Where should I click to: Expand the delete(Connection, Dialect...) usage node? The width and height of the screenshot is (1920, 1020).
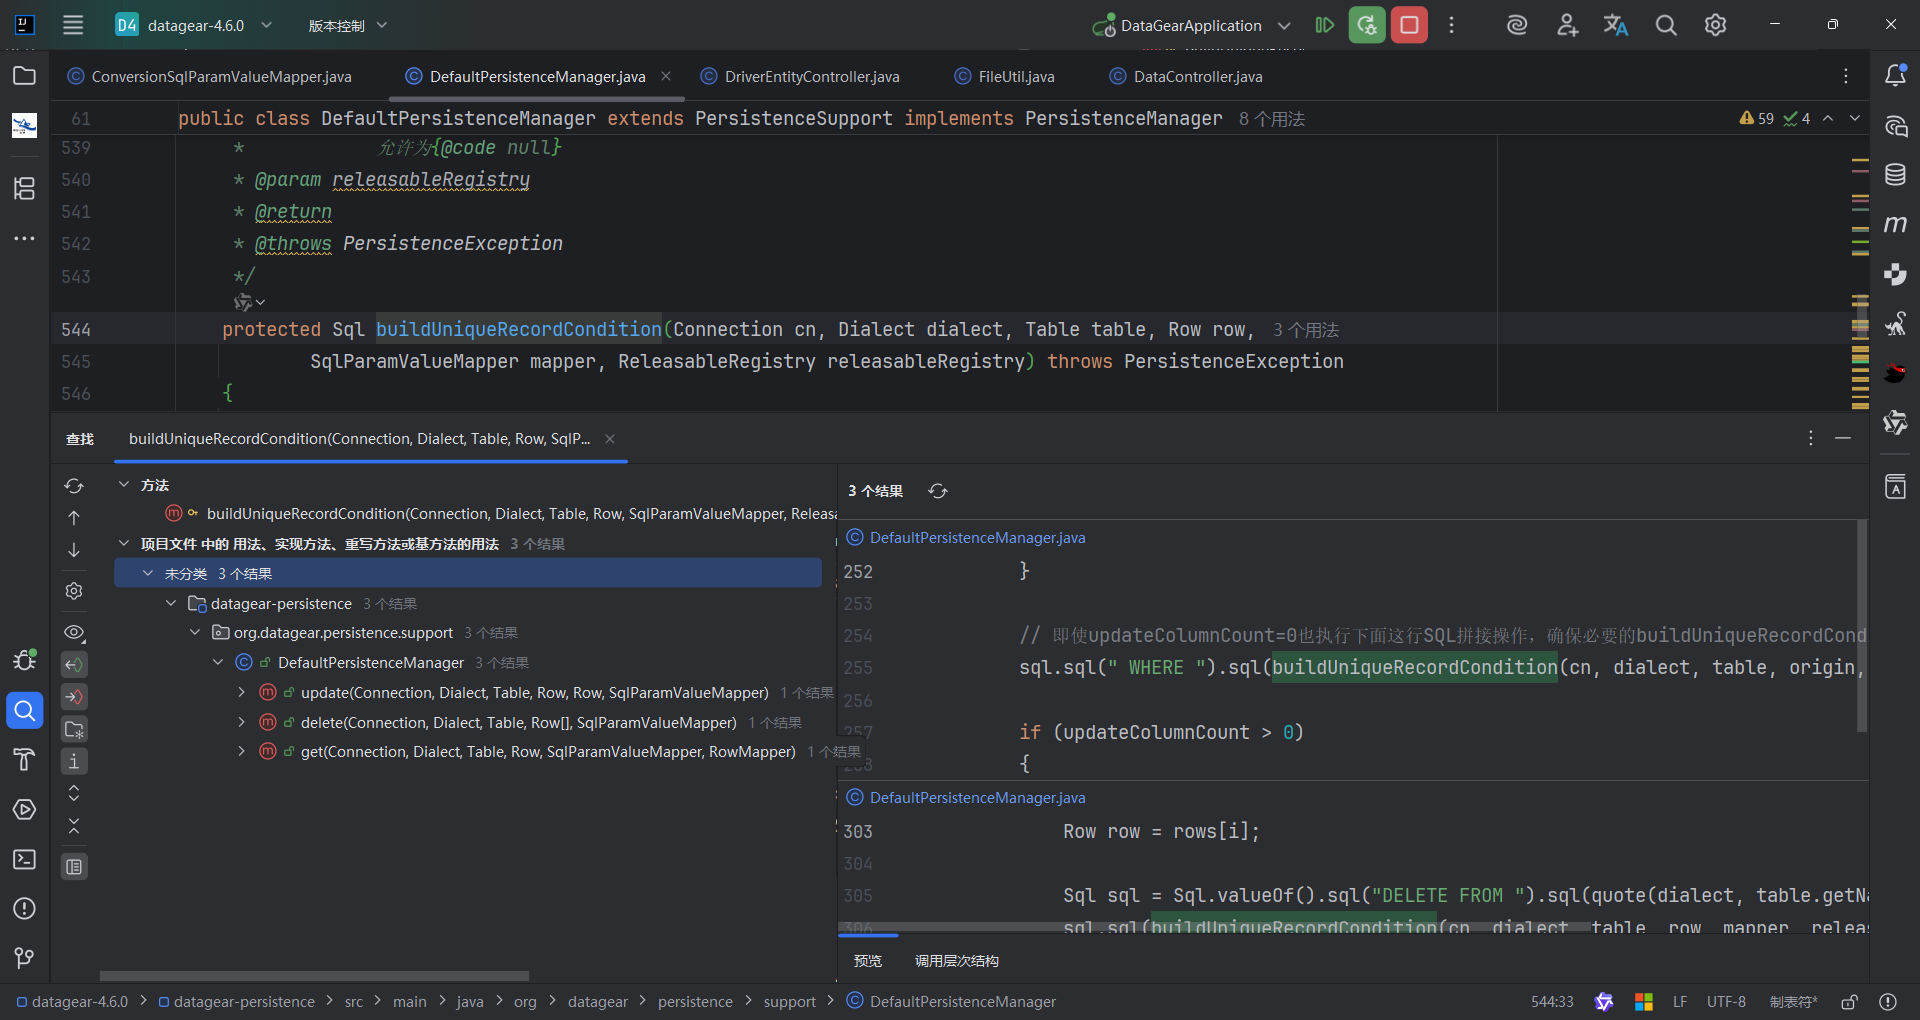coord(241,722)
